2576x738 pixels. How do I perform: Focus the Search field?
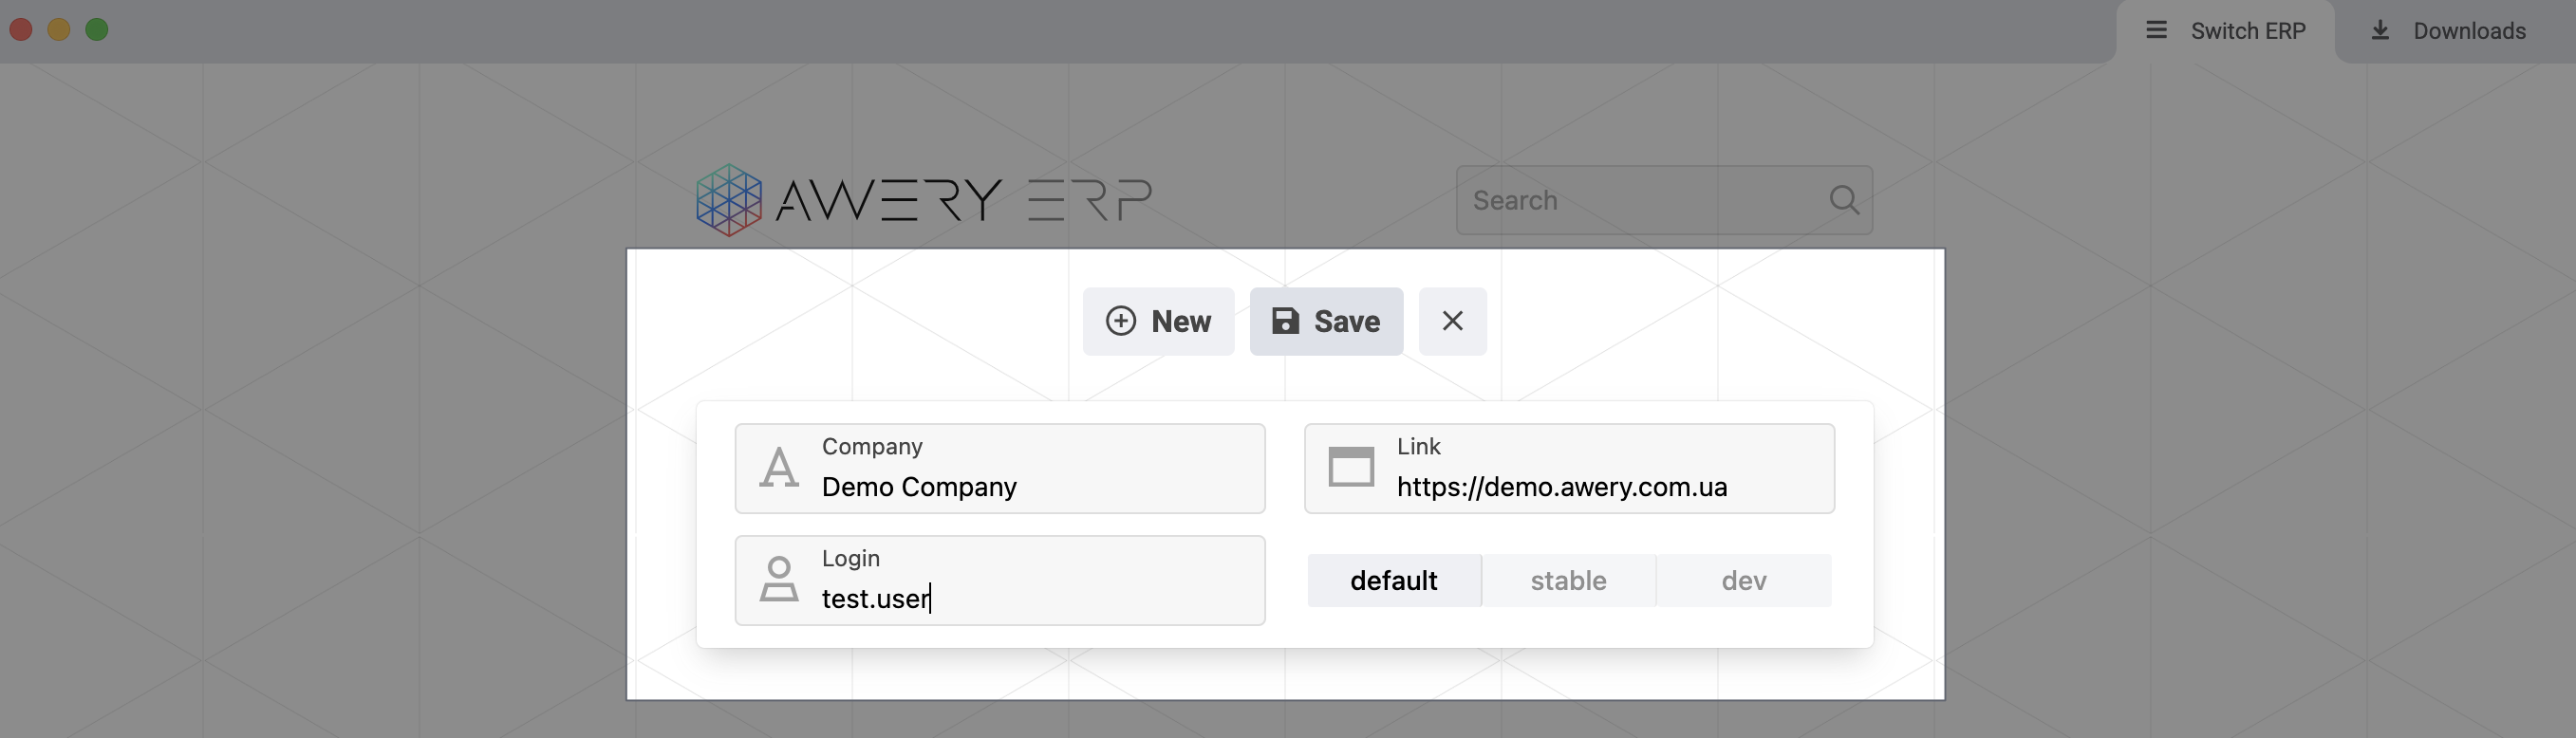[1664, 200]
